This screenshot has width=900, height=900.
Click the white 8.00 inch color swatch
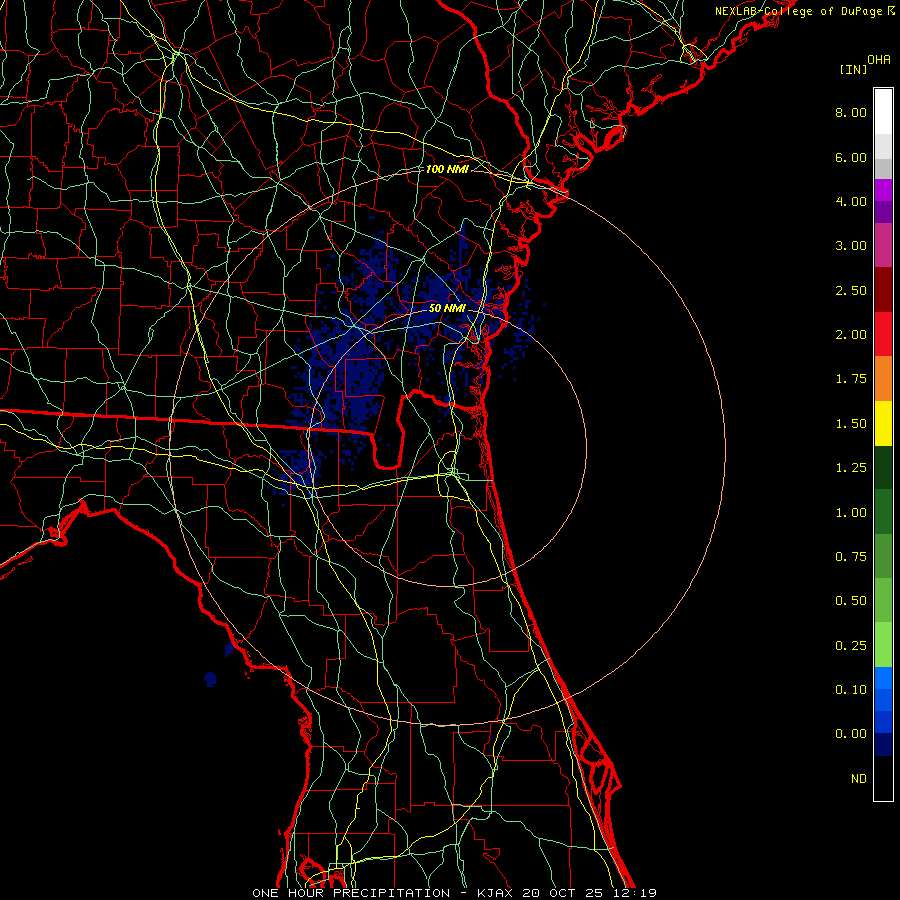883,112
